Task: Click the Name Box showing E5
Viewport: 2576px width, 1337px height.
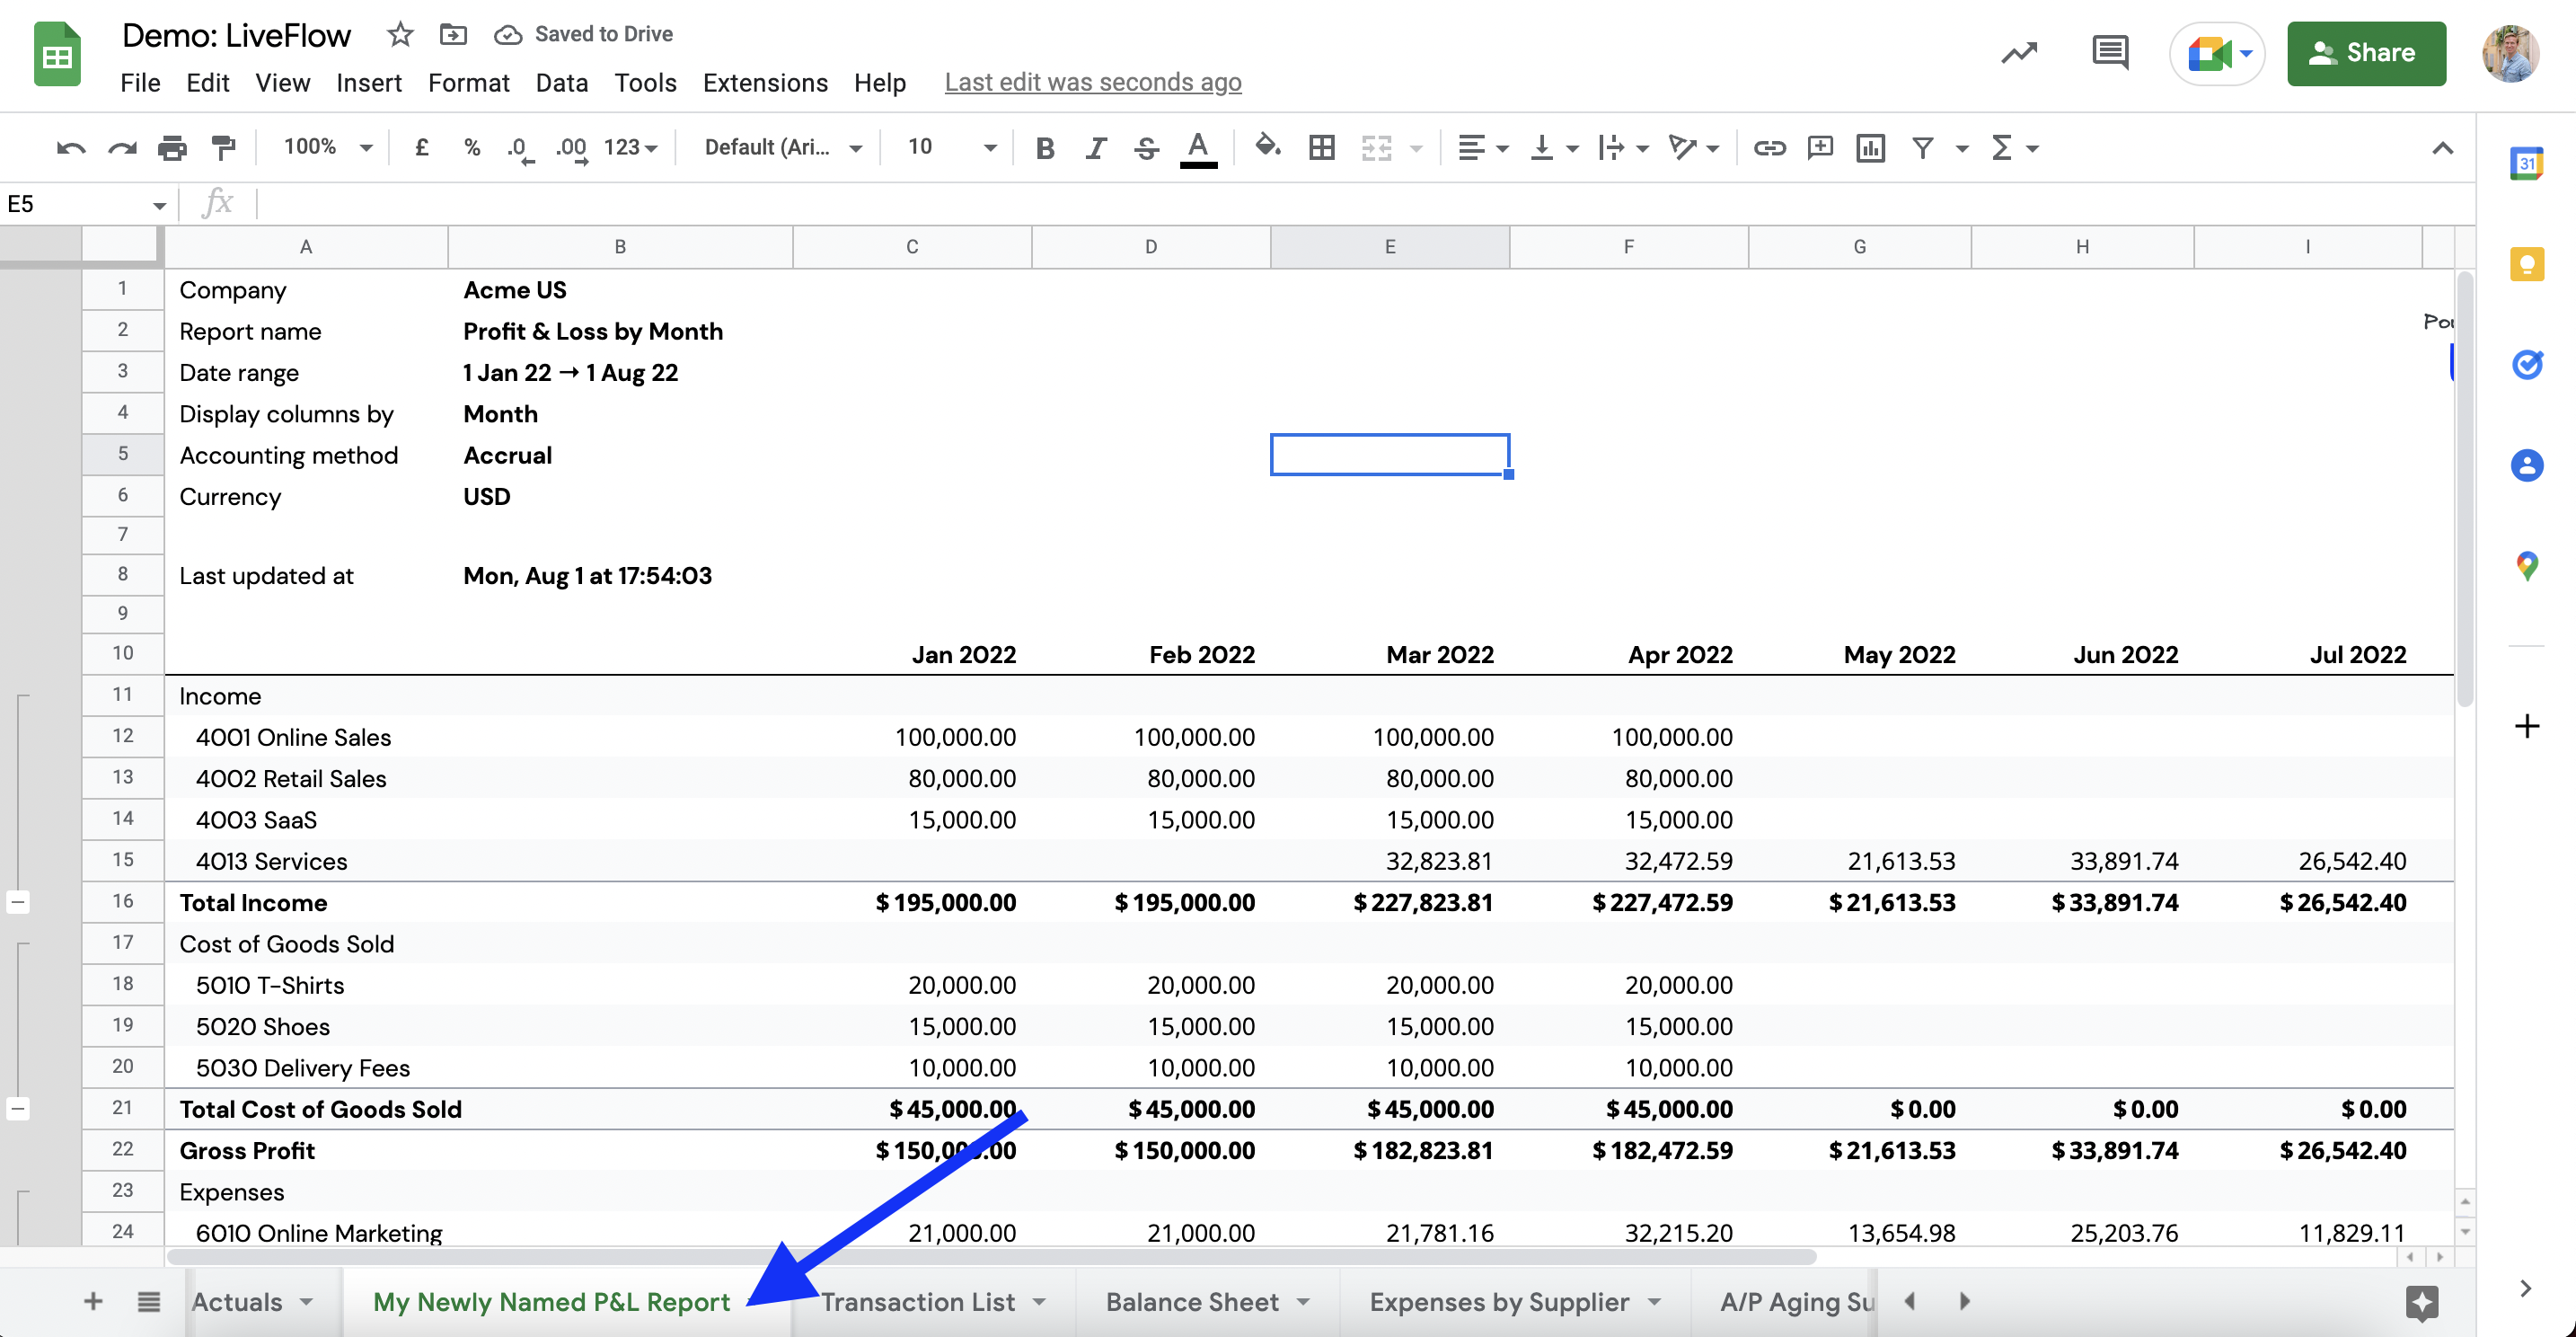Action: (86, 204)
